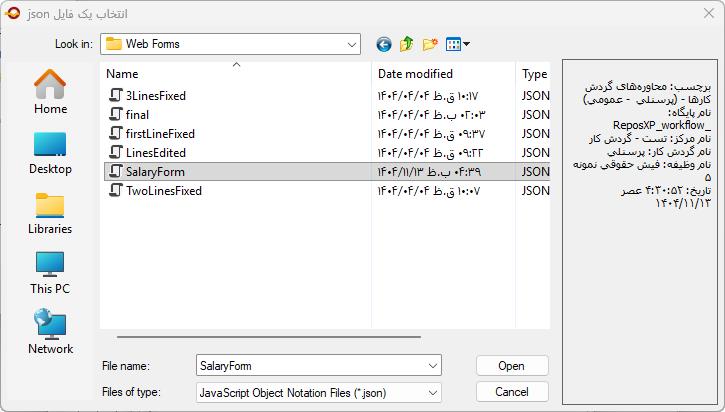
Task: Select the firstLineFixed file
Action: click(x=160, y=134)
